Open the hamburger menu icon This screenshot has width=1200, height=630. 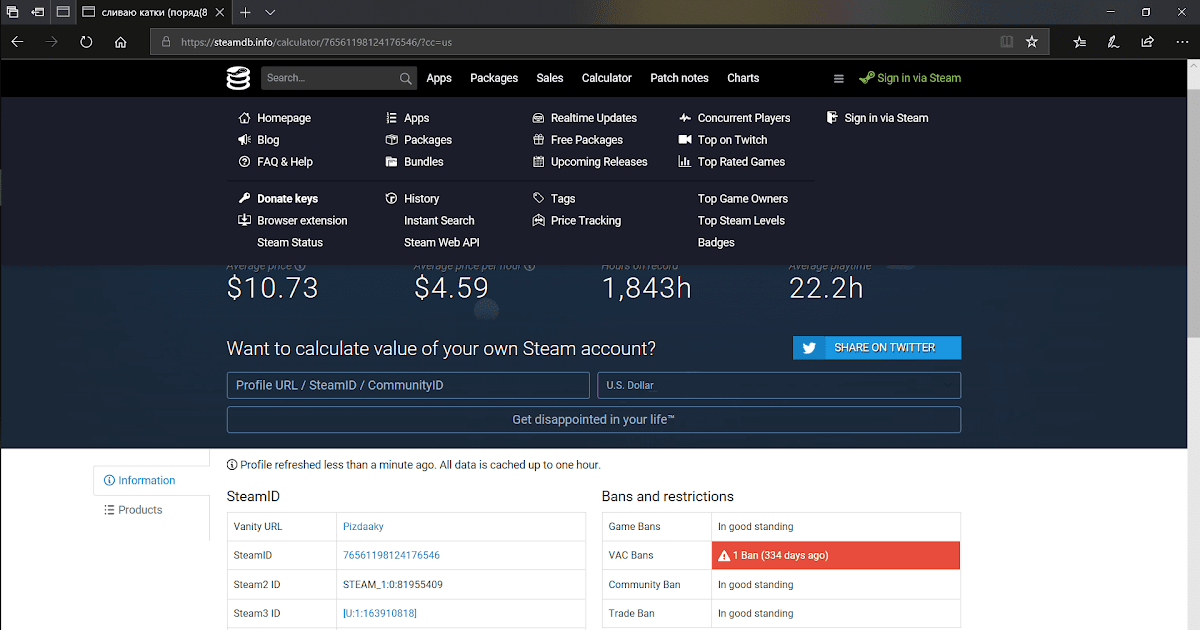point(839,78)
